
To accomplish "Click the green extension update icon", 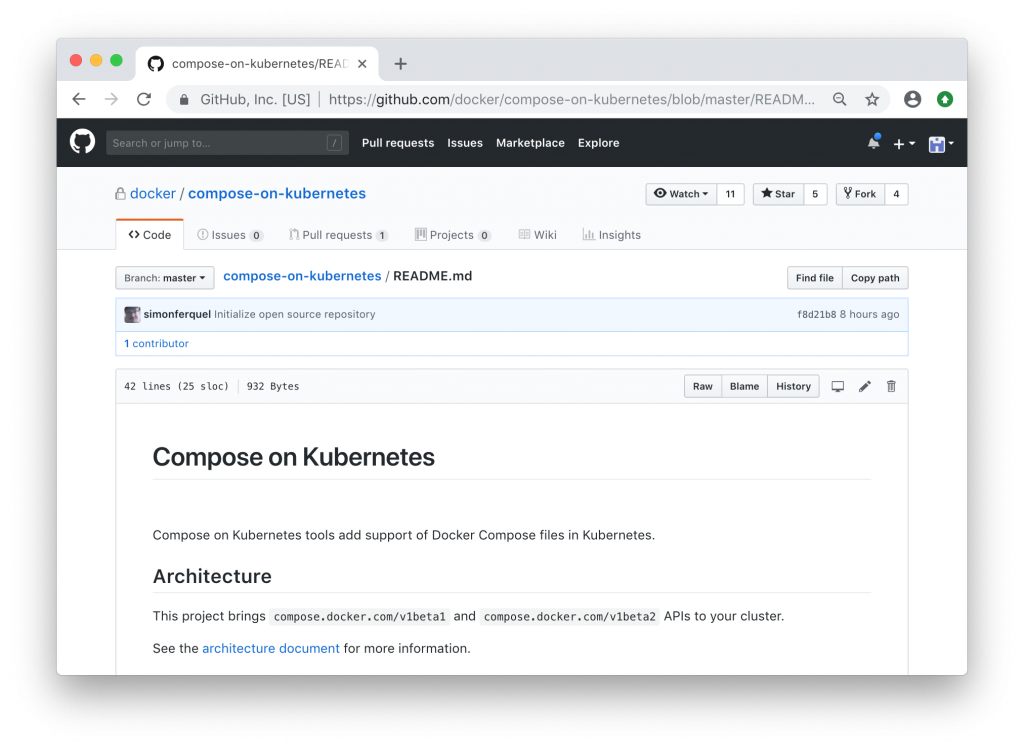I will (945, 99).
